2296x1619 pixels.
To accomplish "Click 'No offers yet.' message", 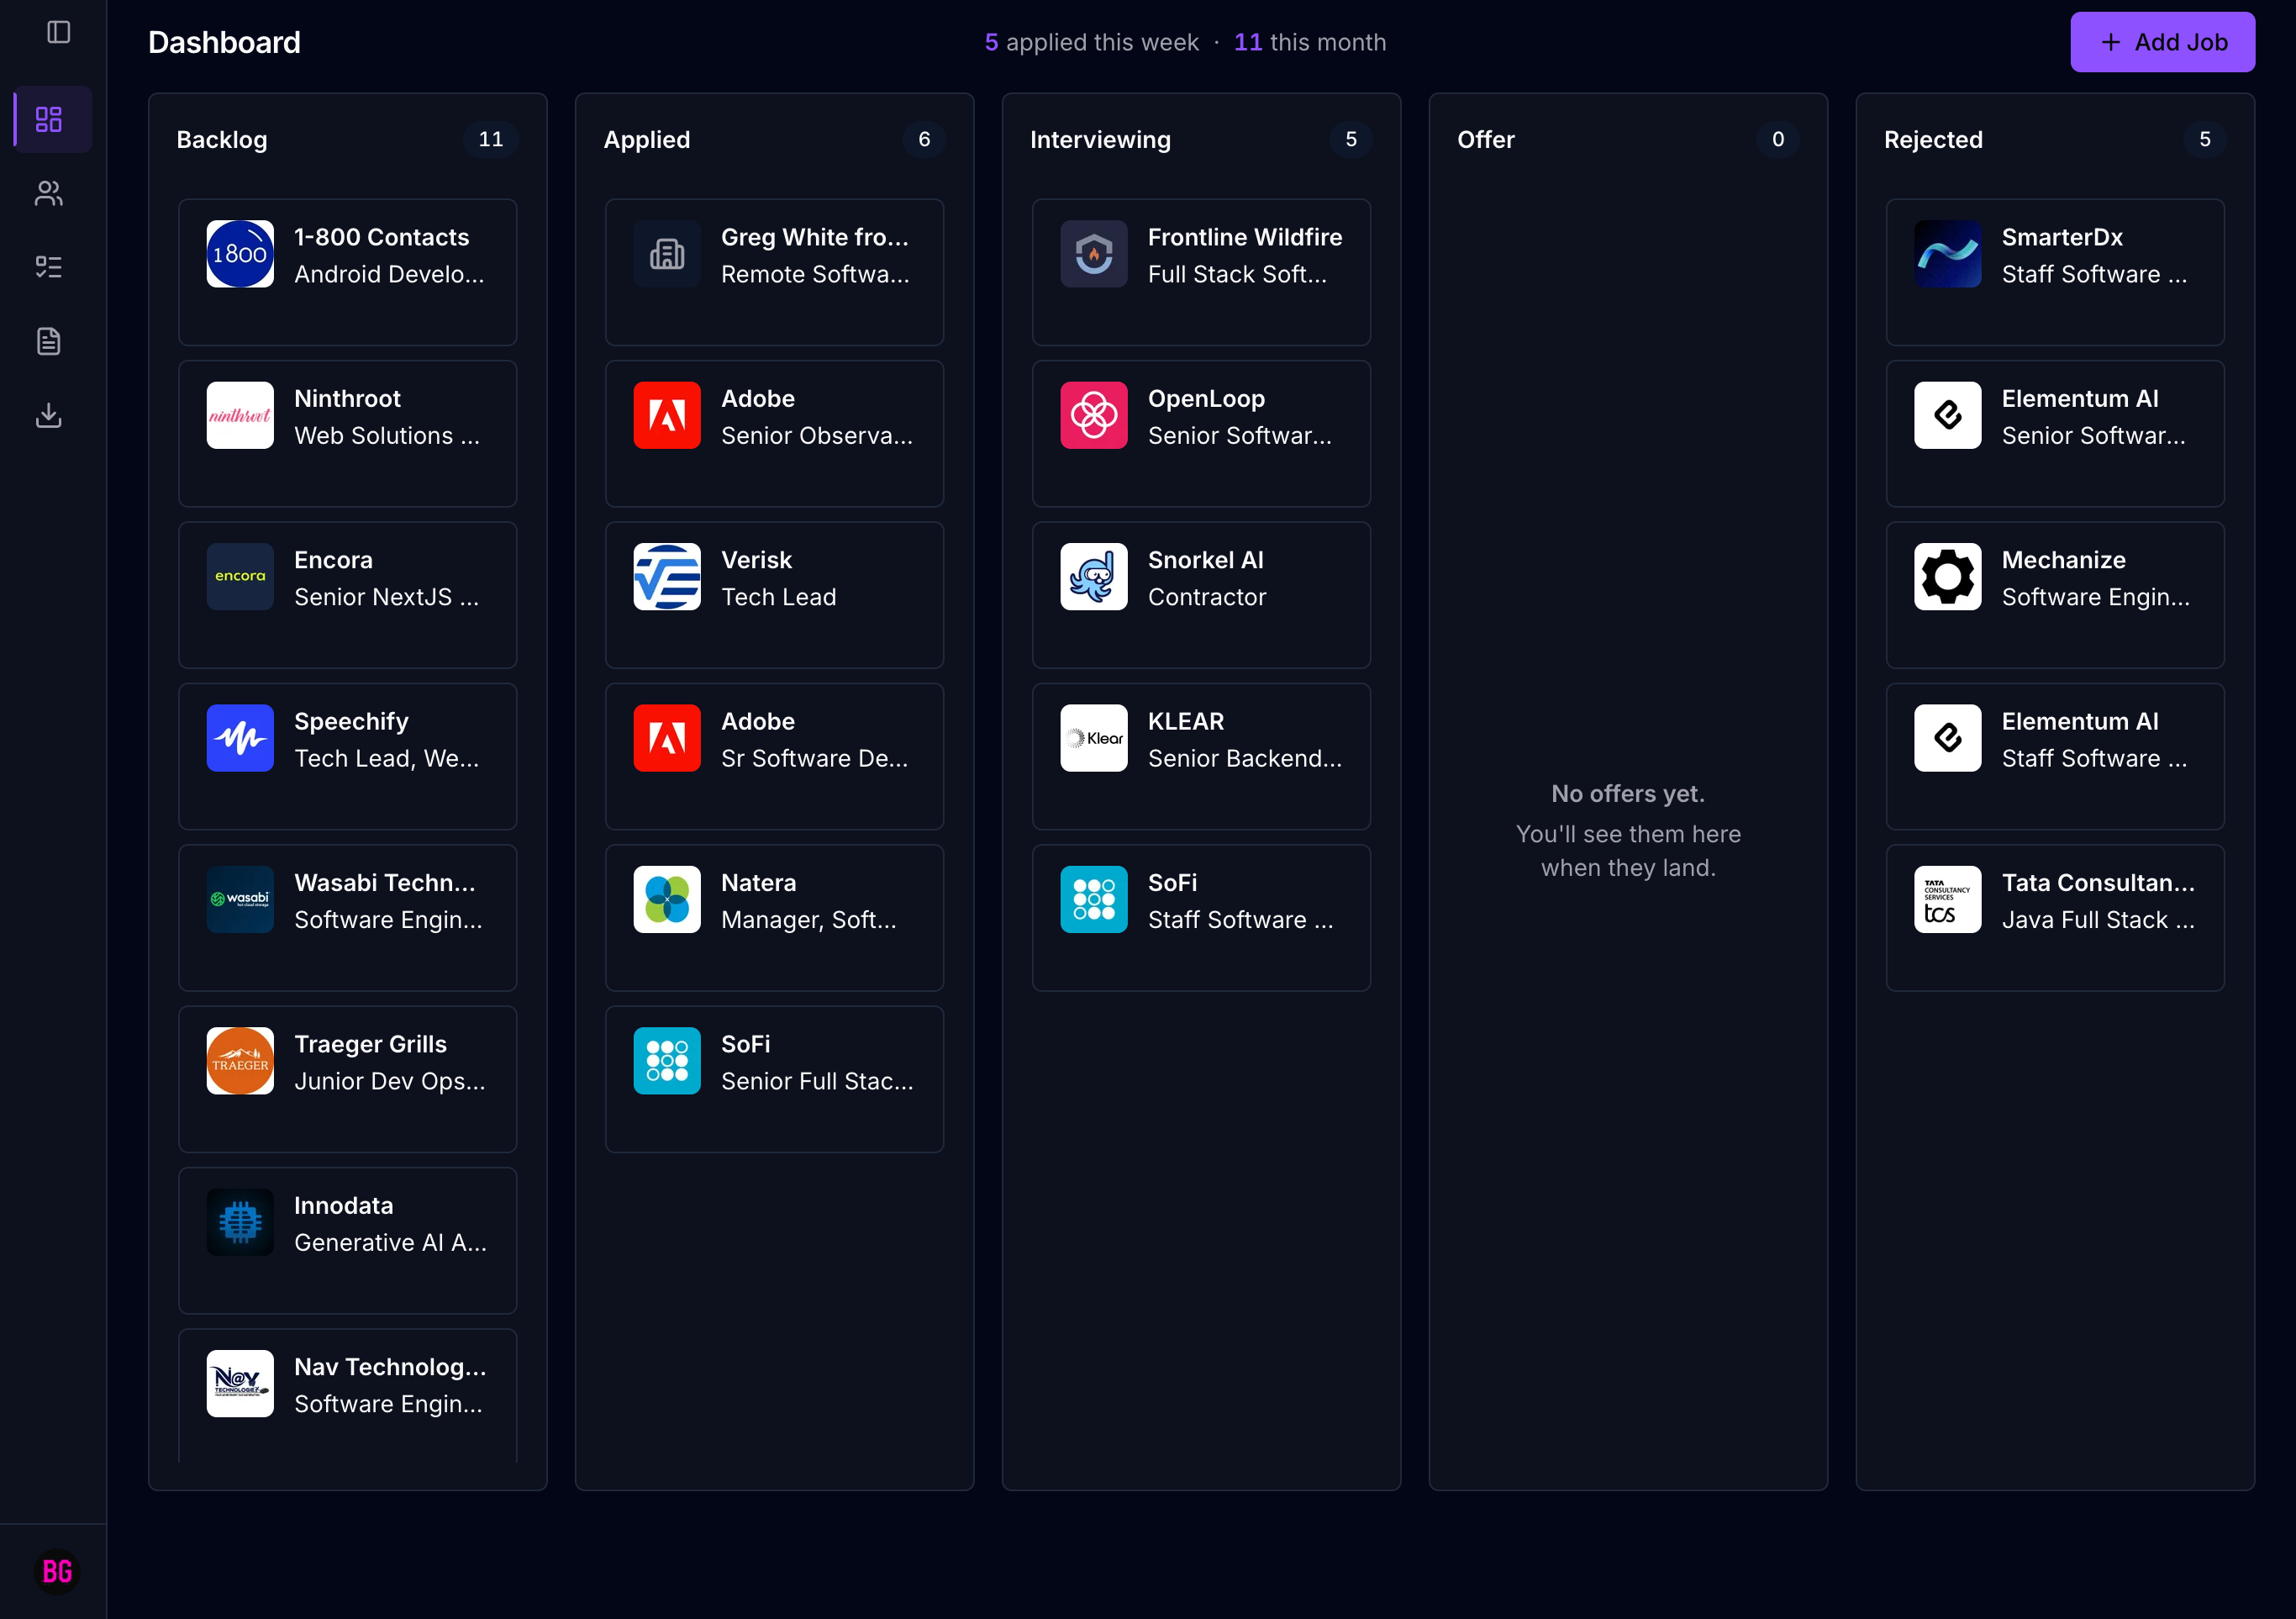I will [x=1628, y=793].
